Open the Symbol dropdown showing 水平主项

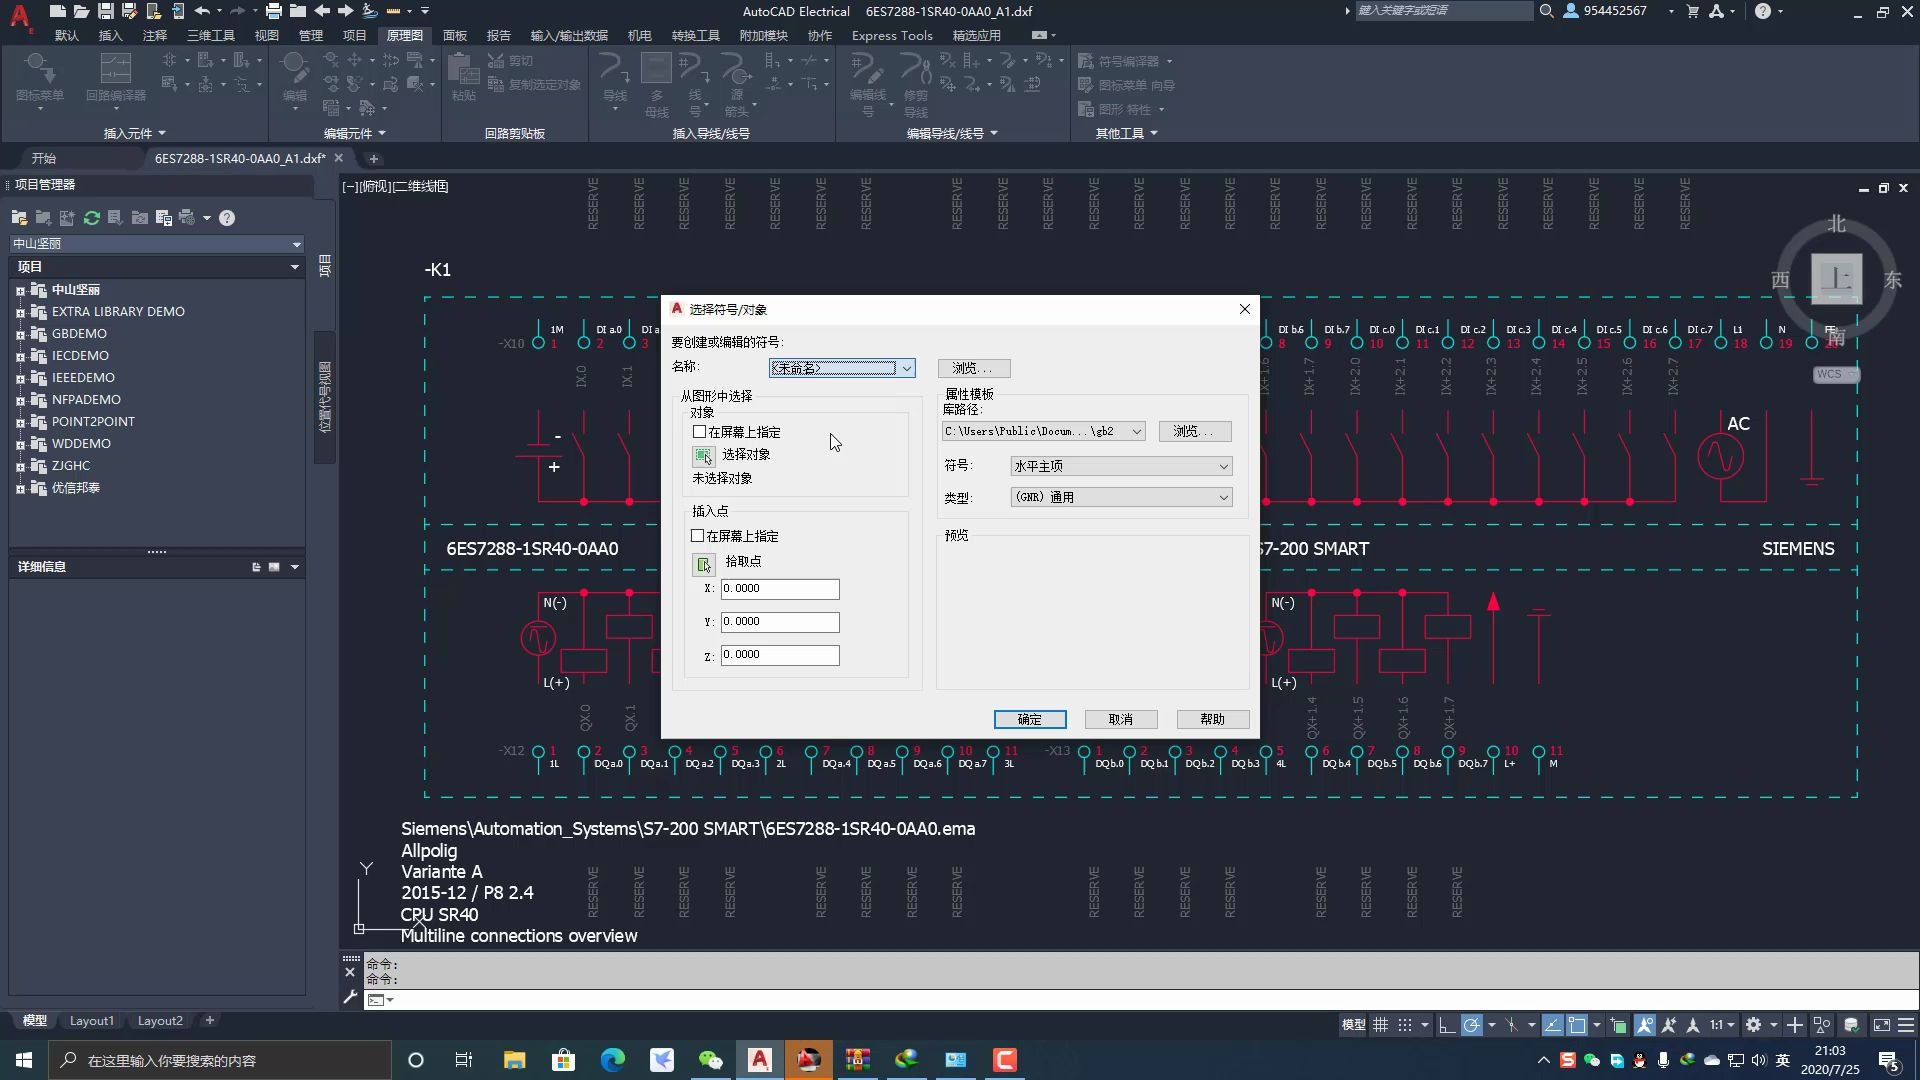click(x=1121, y=466)
